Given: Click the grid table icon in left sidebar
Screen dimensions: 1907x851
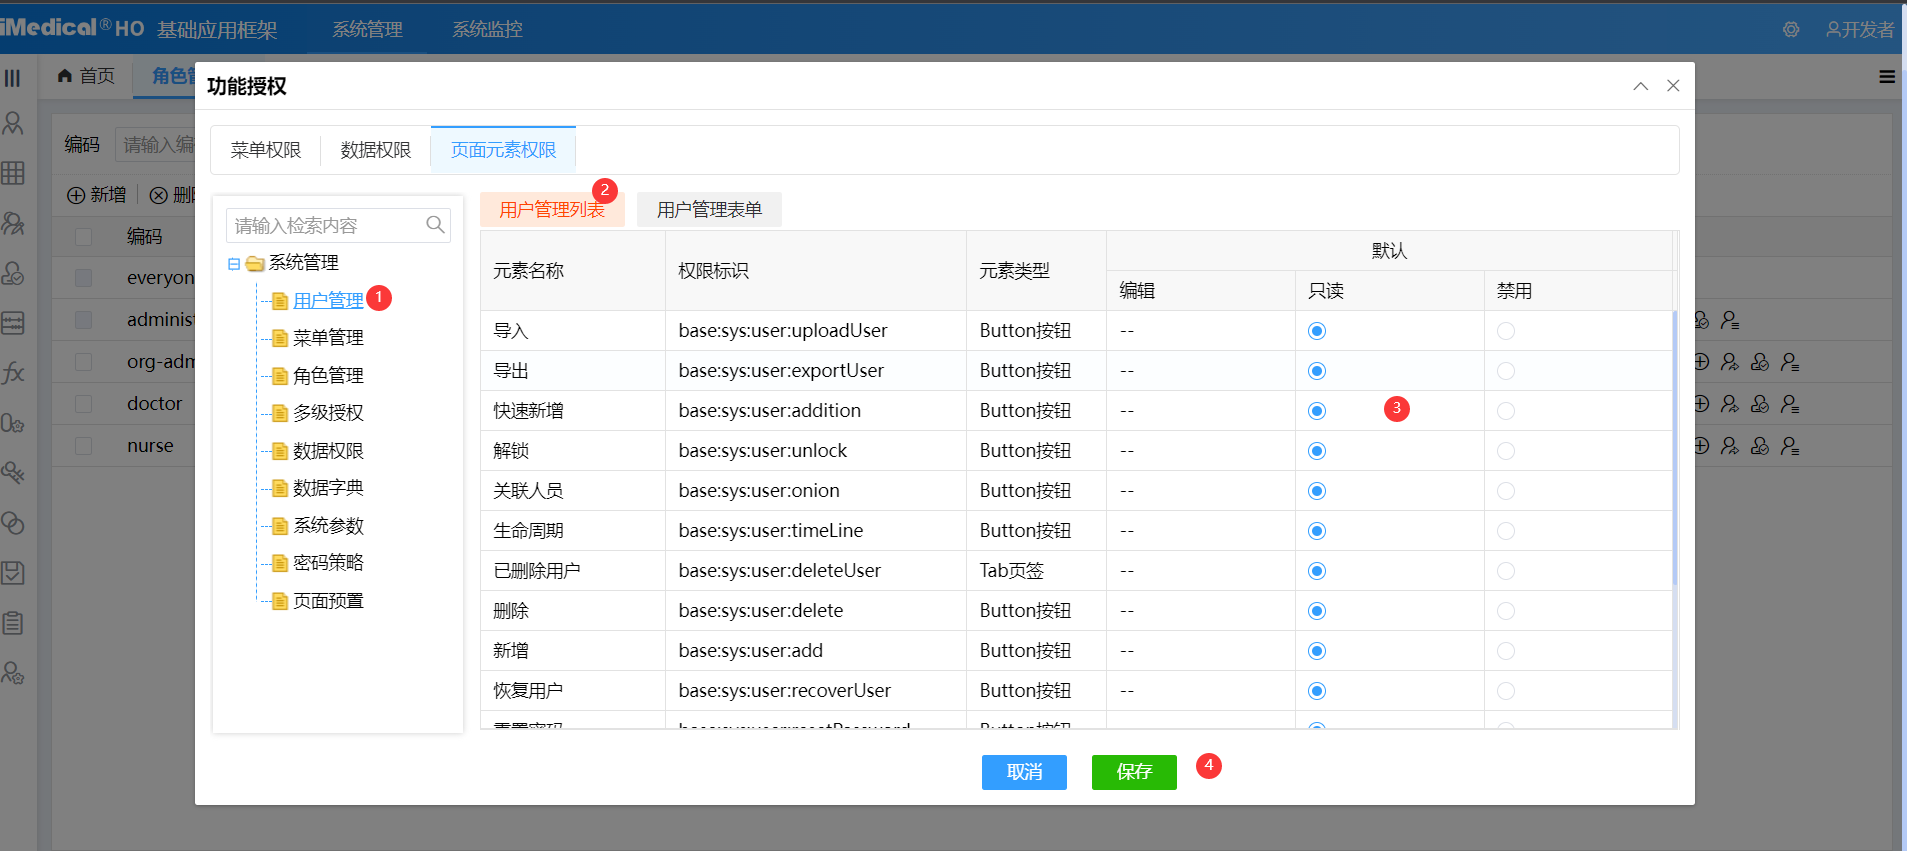Looking at the screenshot, I should (x=13, y=173).
